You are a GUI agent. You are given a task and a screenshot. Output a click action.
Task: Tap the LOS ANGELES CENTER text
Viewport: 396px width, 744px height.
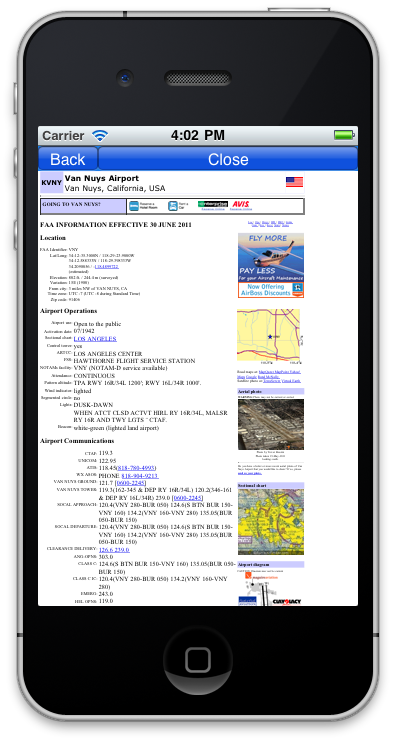coord(108,353)
